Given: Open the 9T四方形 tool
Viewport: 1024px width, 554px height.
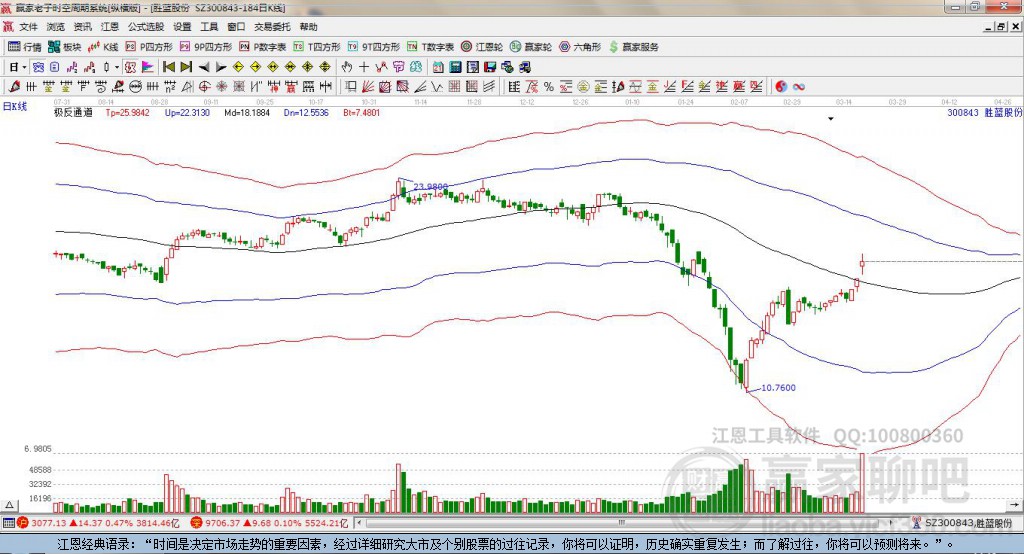Looking at the screenshot, I should (374, 47).
